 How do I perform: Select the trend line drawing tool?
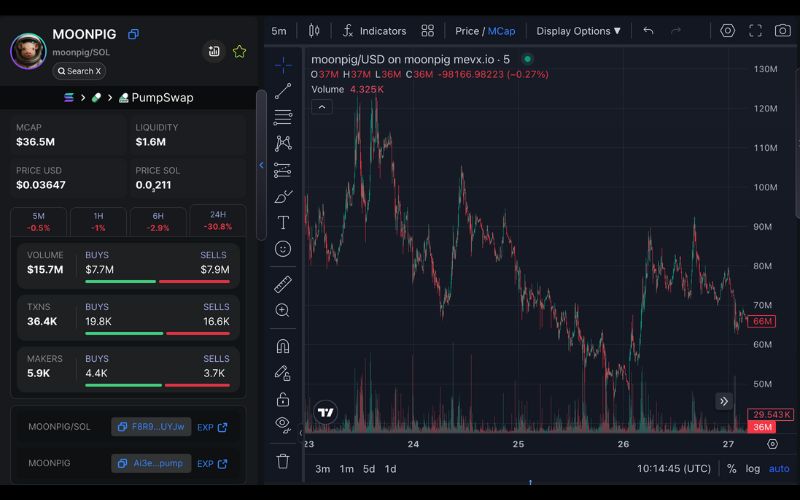coord(283,91)
